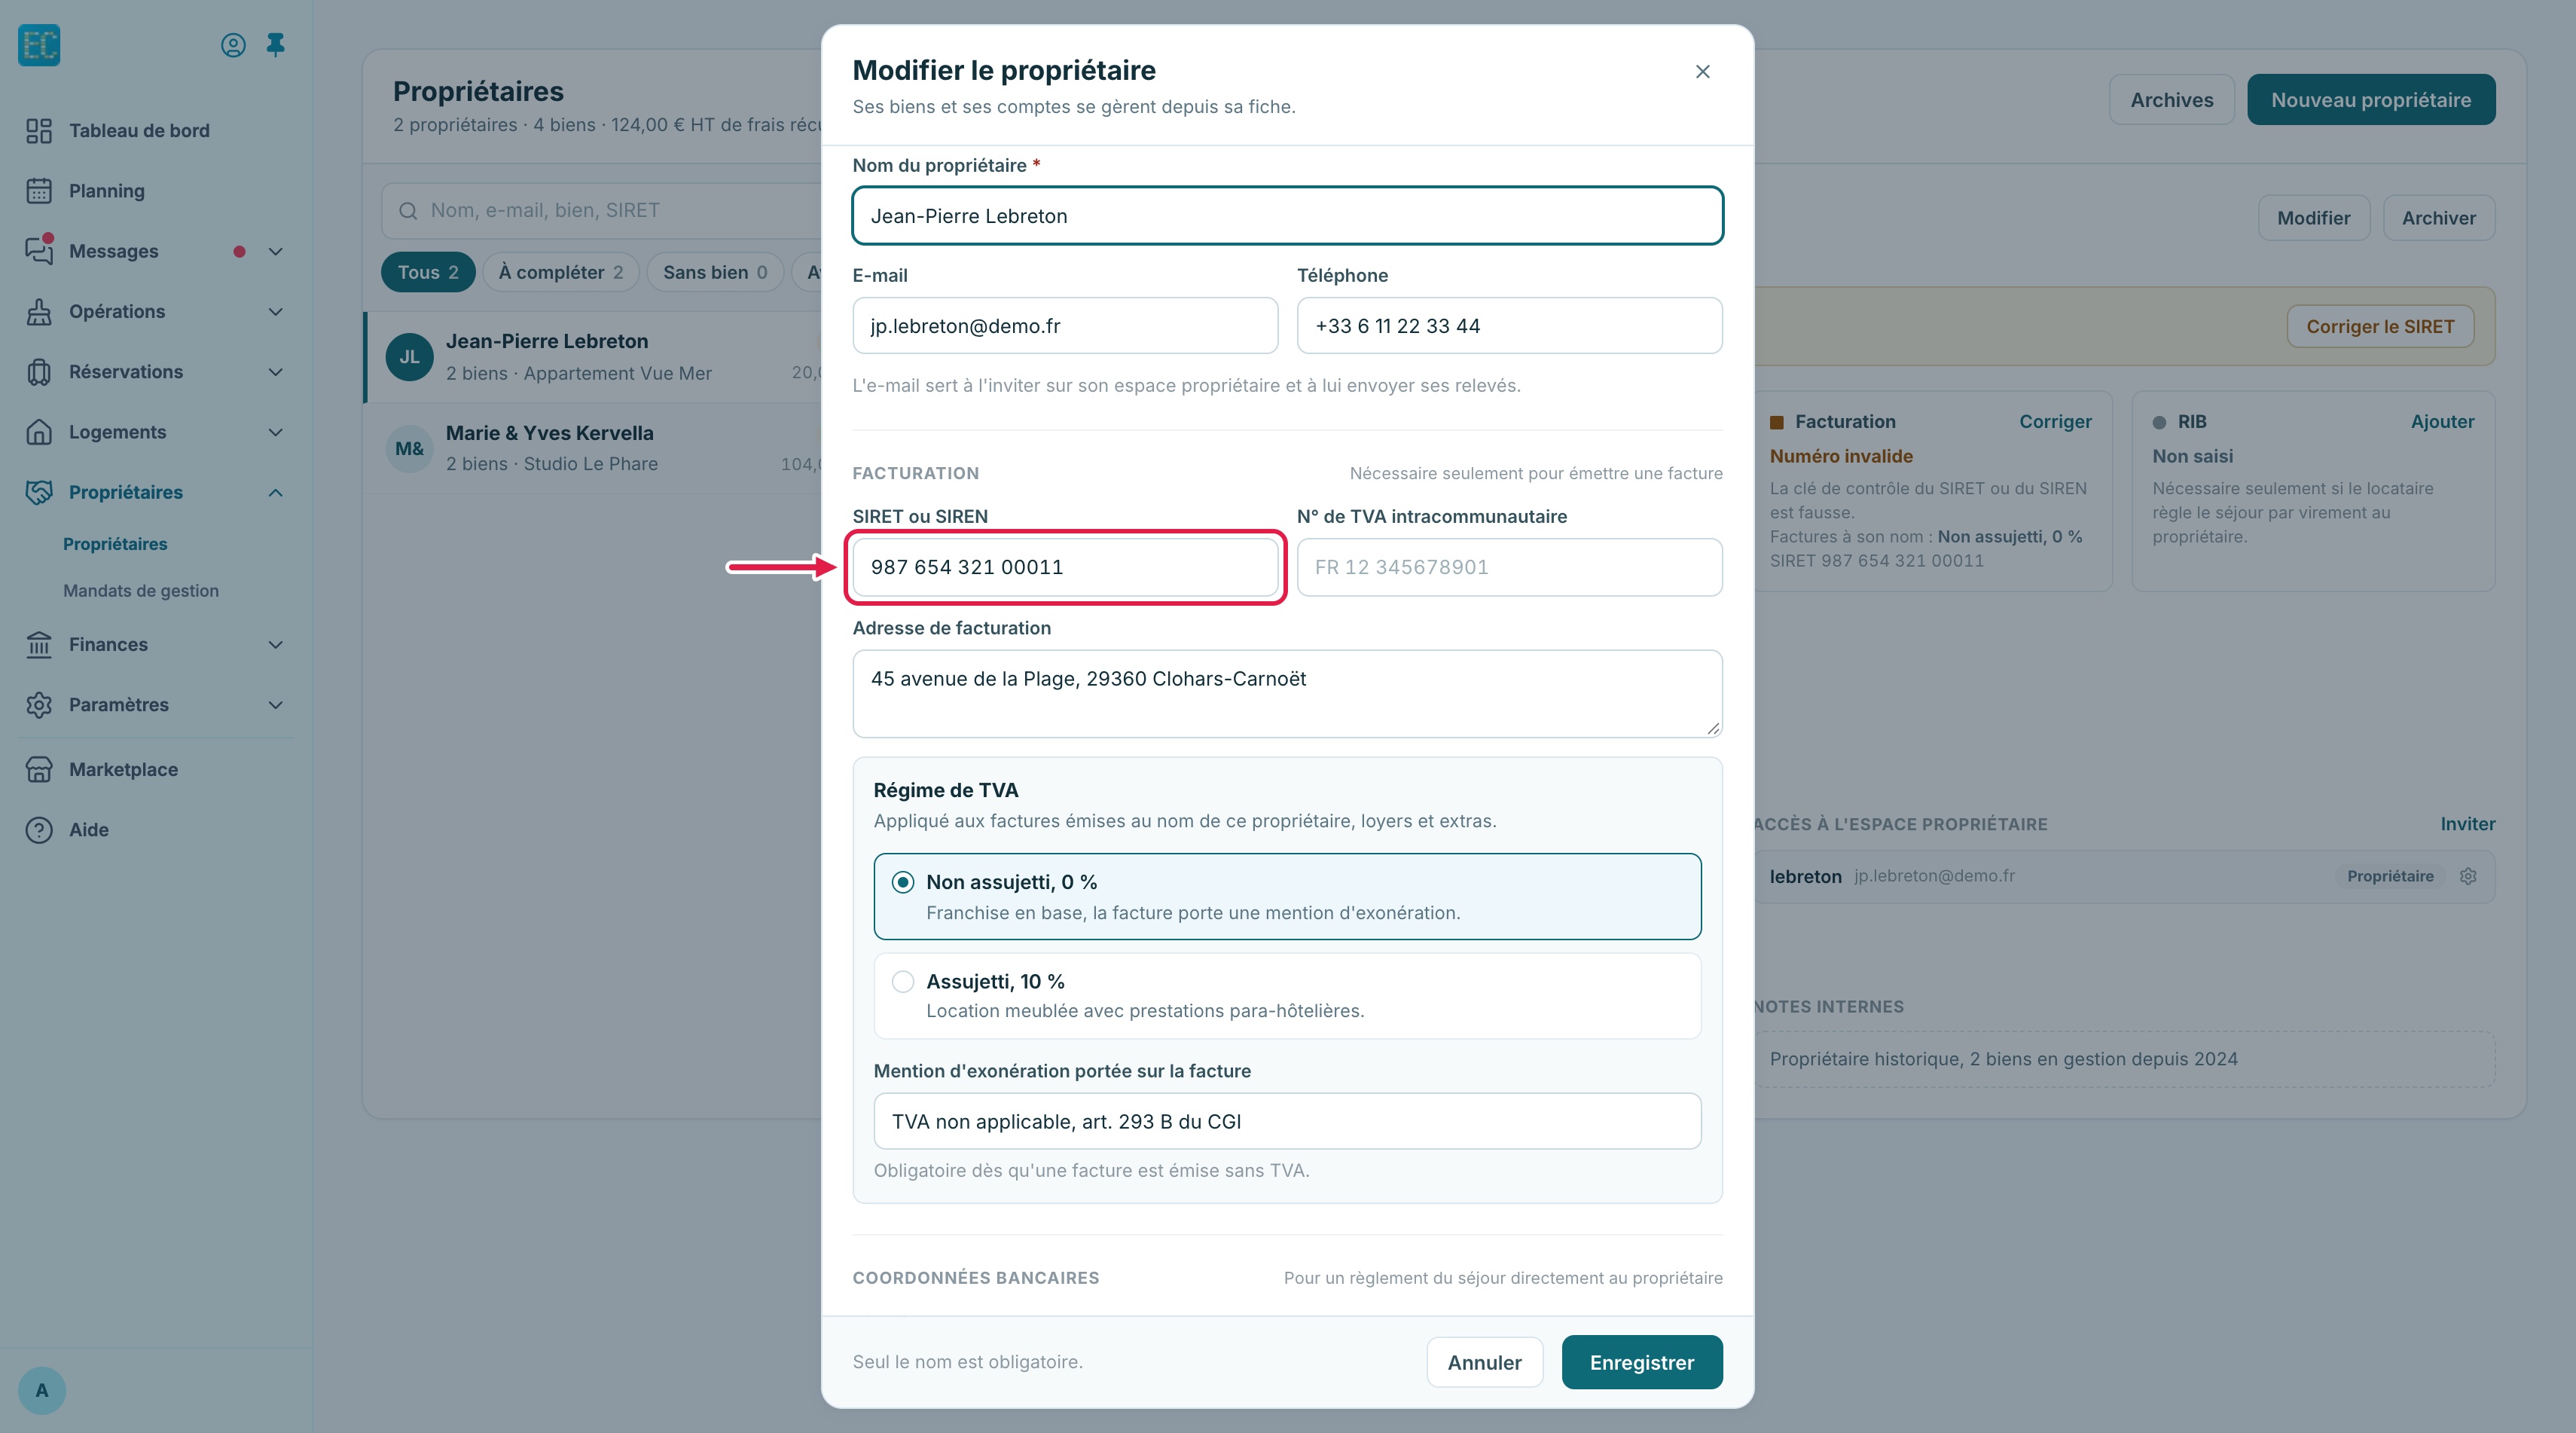
Task: Select the À compléter filter tab
Action: click(x=561, y=272)
